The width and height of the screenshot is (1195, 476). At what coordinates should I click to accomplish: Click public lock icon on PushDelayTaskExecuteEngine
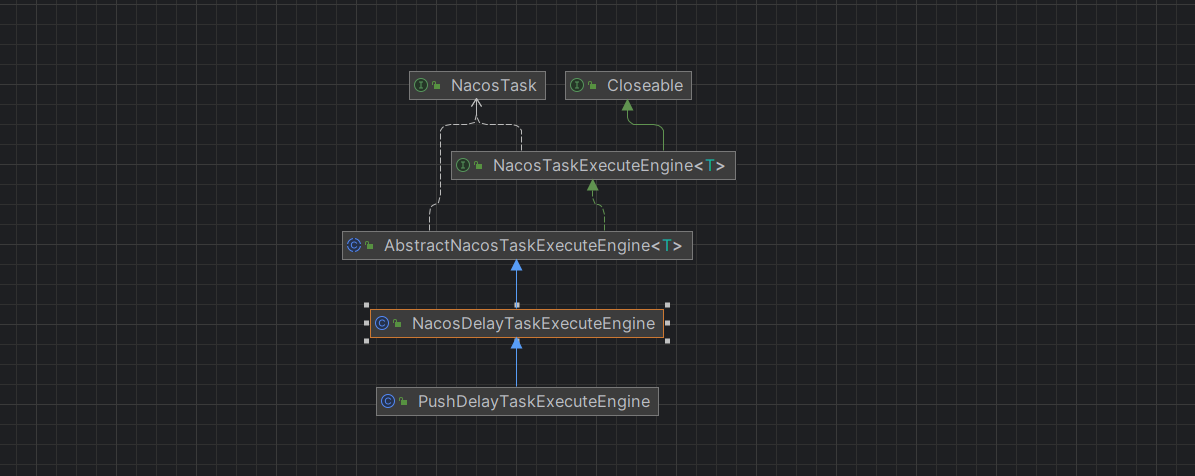click(403, 402)
